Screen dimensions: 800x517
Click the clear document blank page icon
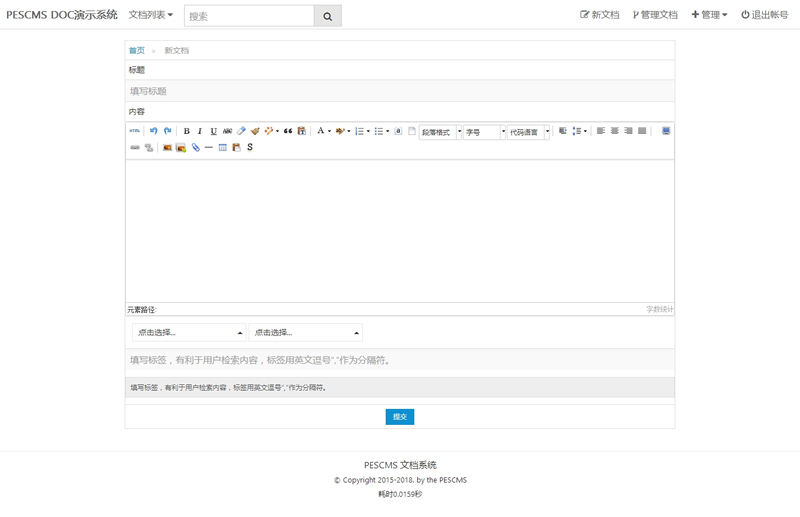point(412,131)
